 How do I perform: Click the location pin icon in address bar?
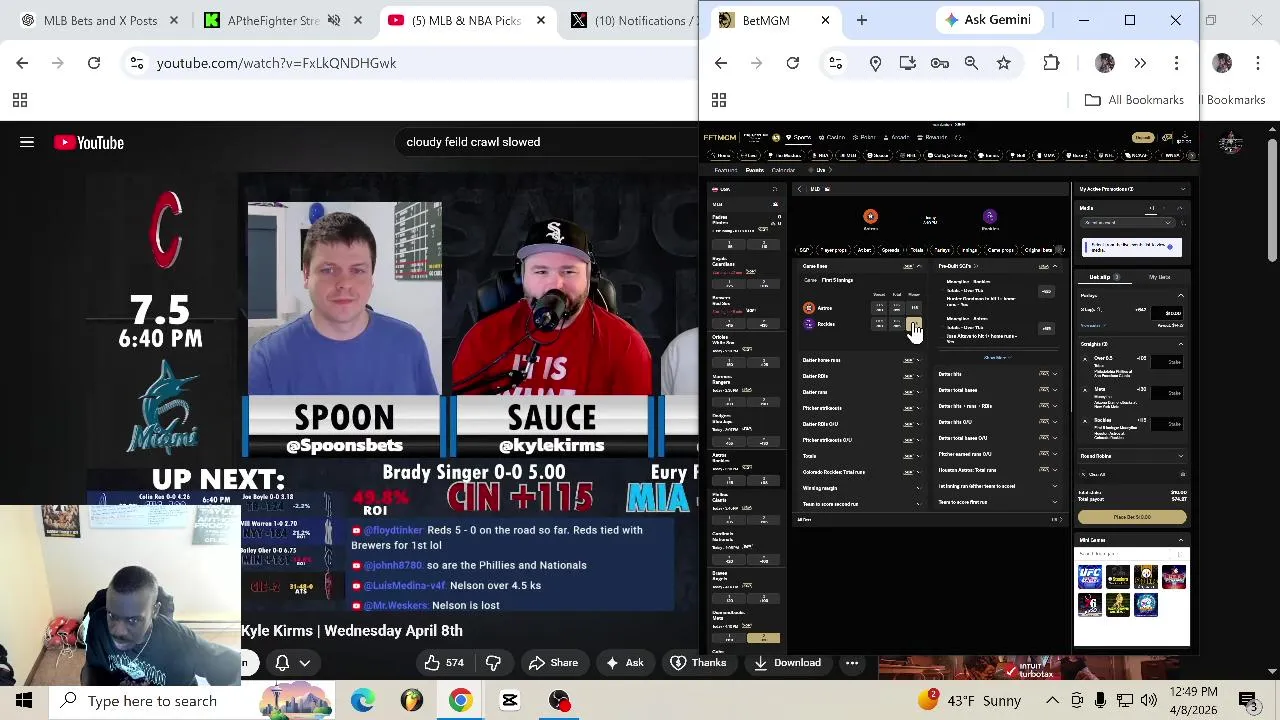pos(875,63)
